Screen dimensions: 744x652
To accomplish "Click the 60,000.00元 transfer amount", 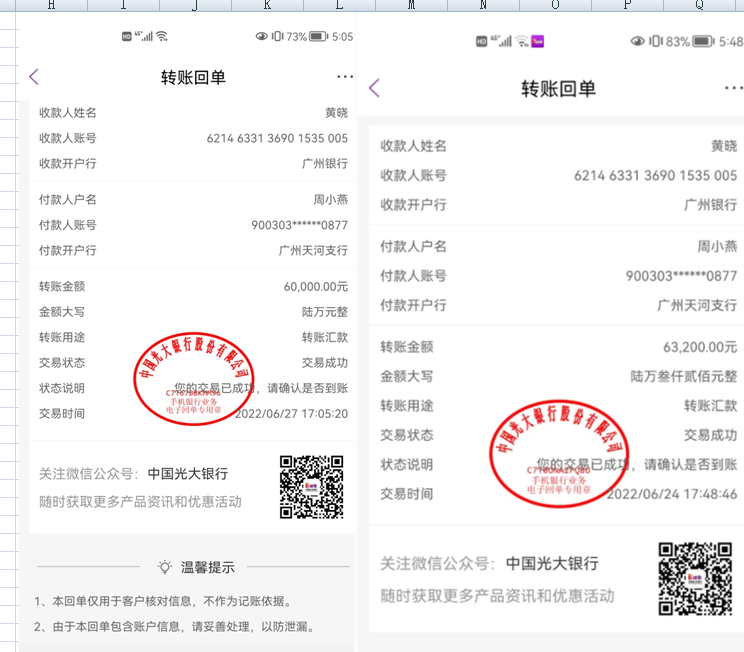I will 316,287.
